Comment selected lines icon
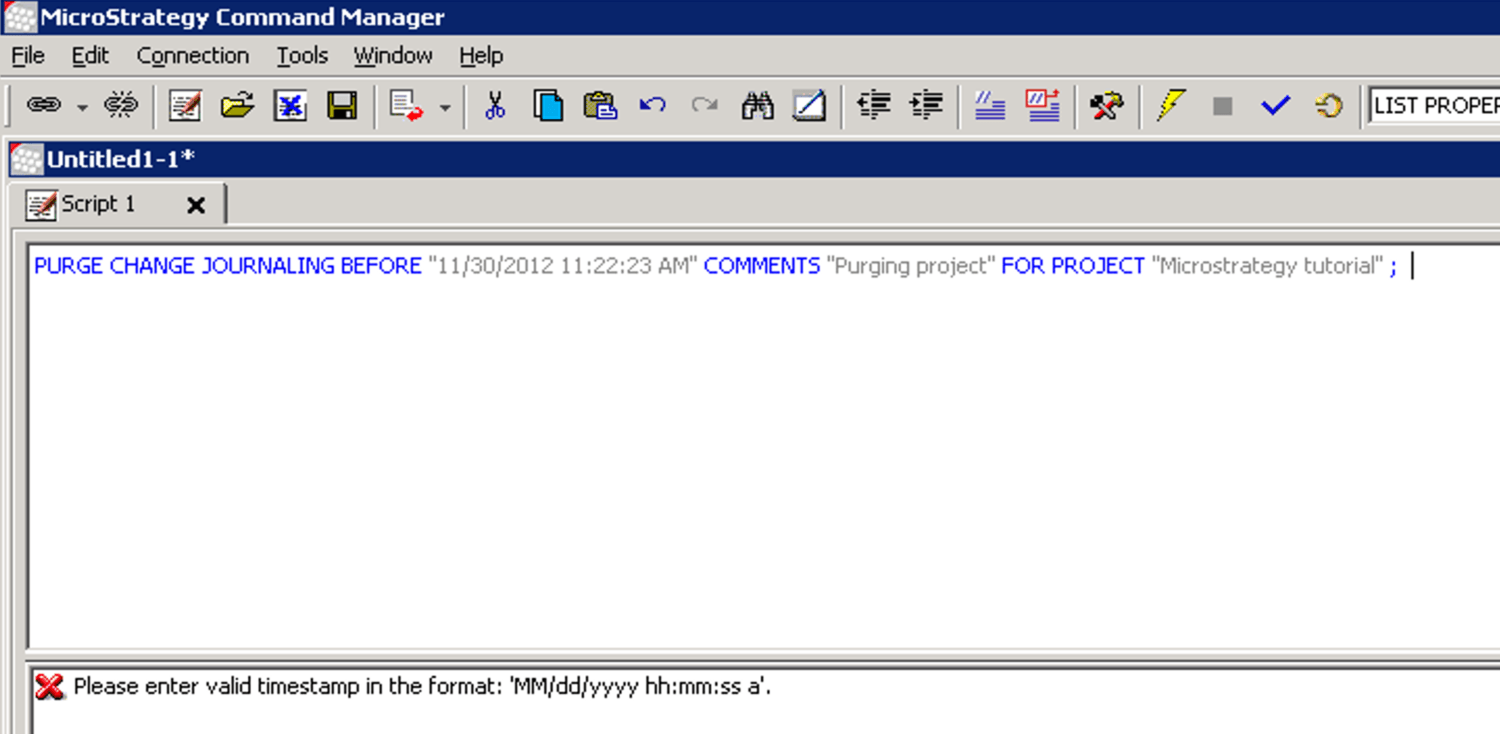Image resolution: width=1500 pixels, height=734 pixels. click(x=990, y=105)
